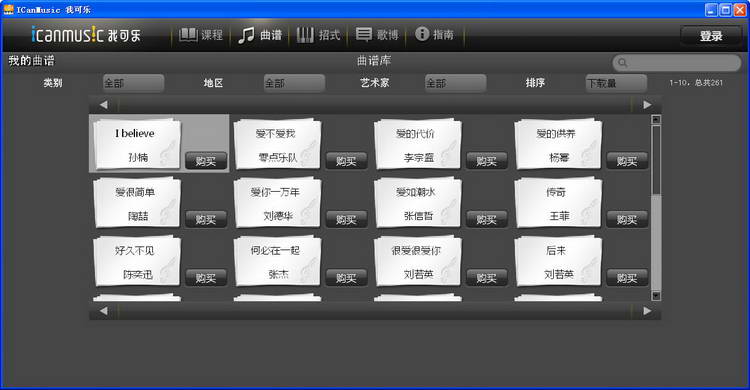Click the 登录 login button
Image resolution: width=750 pixels, height=390 pixels.
(710, 36)
